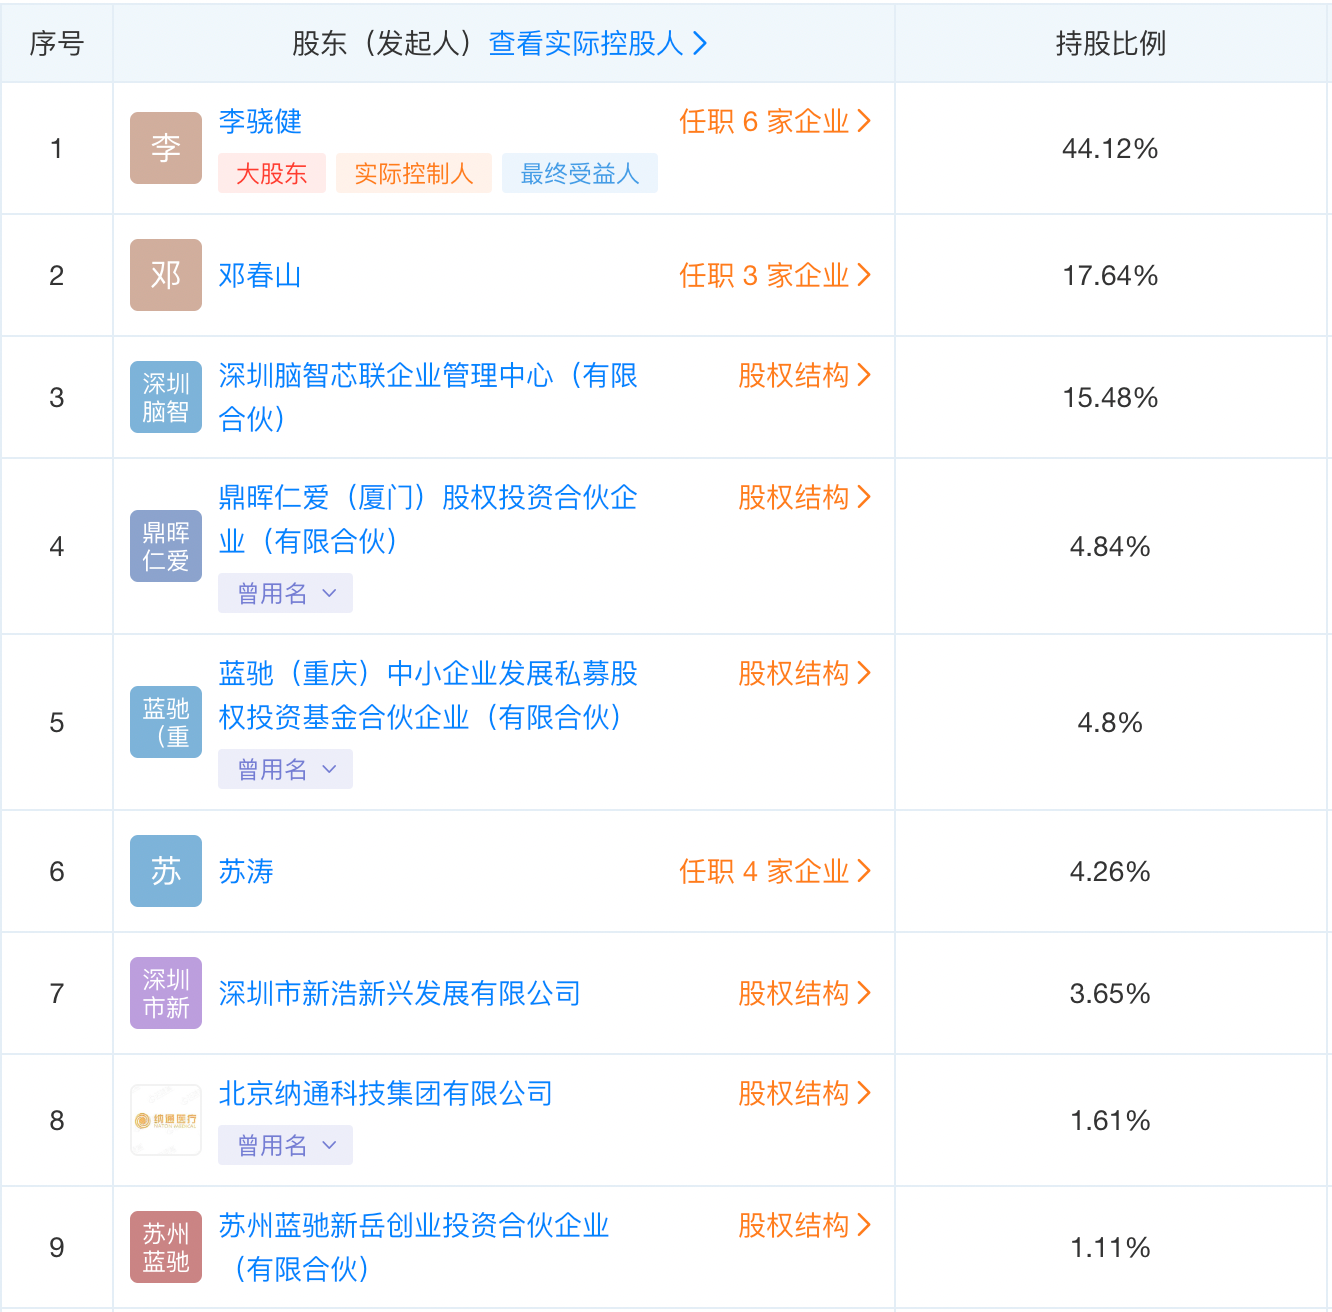This screenshot has height=1312, width=1332.
Task: Click the 深圳市新 purple avatar icon
Action: [166, 993]
